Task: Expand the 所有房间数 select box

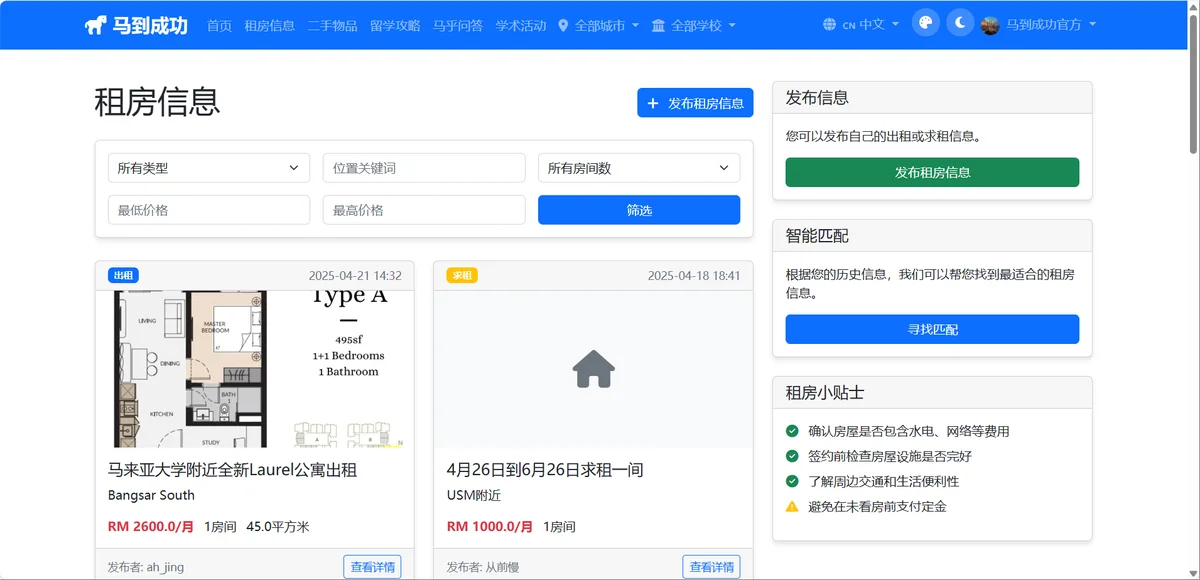Action: pyautogui.click(x=639, y=168)
